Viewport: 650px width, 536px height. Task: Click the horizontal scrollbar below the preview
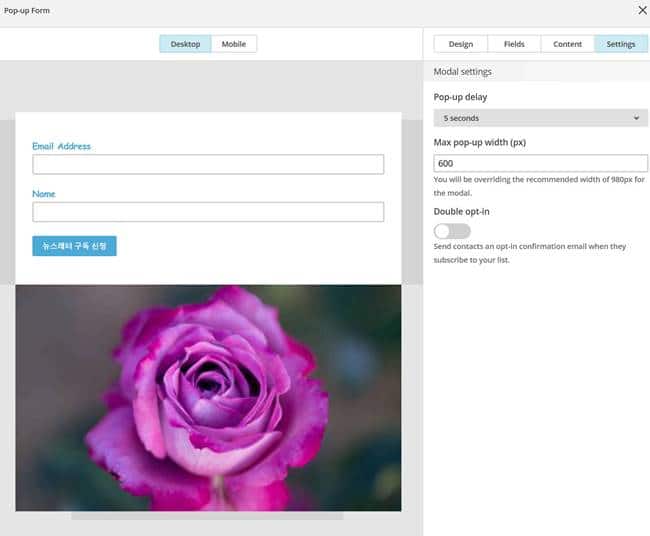tap(207, 517)
